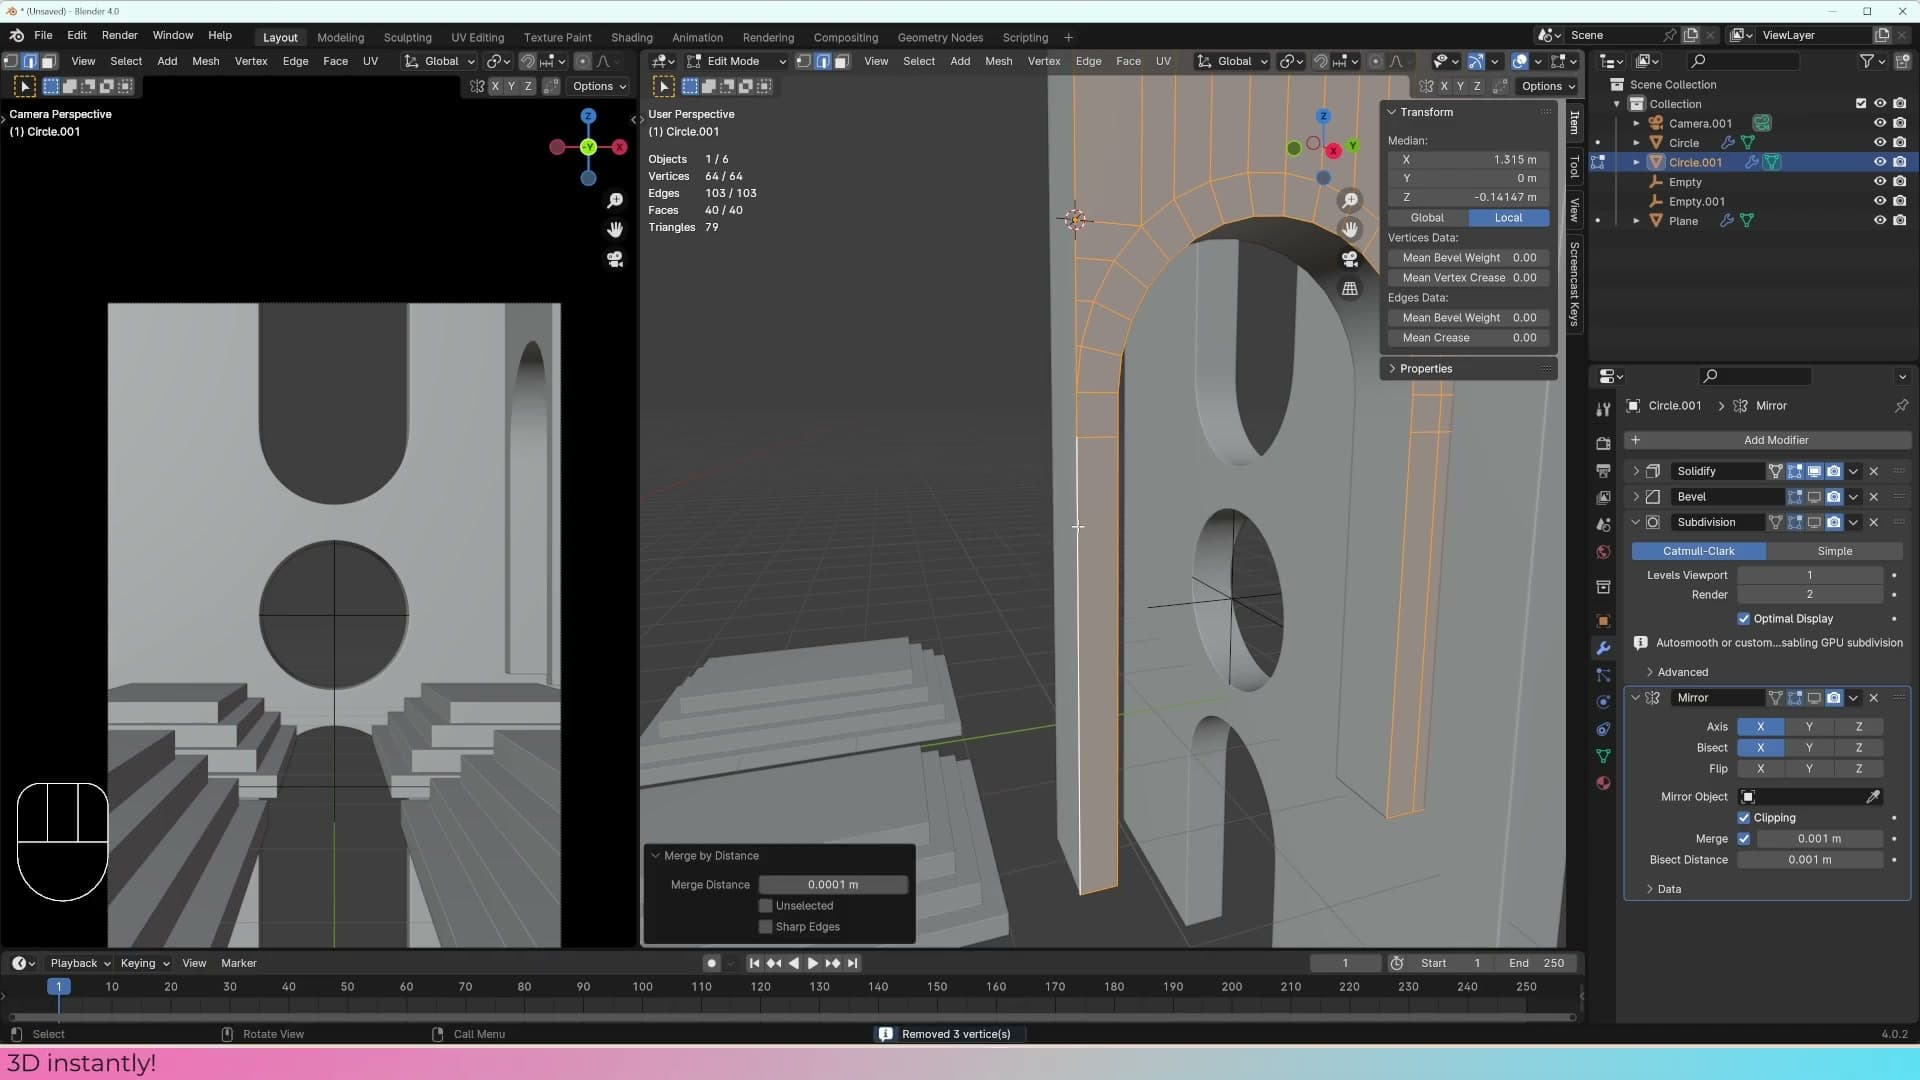Viewport: 1920px width, 1080px height.
Task: Expand Solidify modifier panel
Action: point(1636,471)
